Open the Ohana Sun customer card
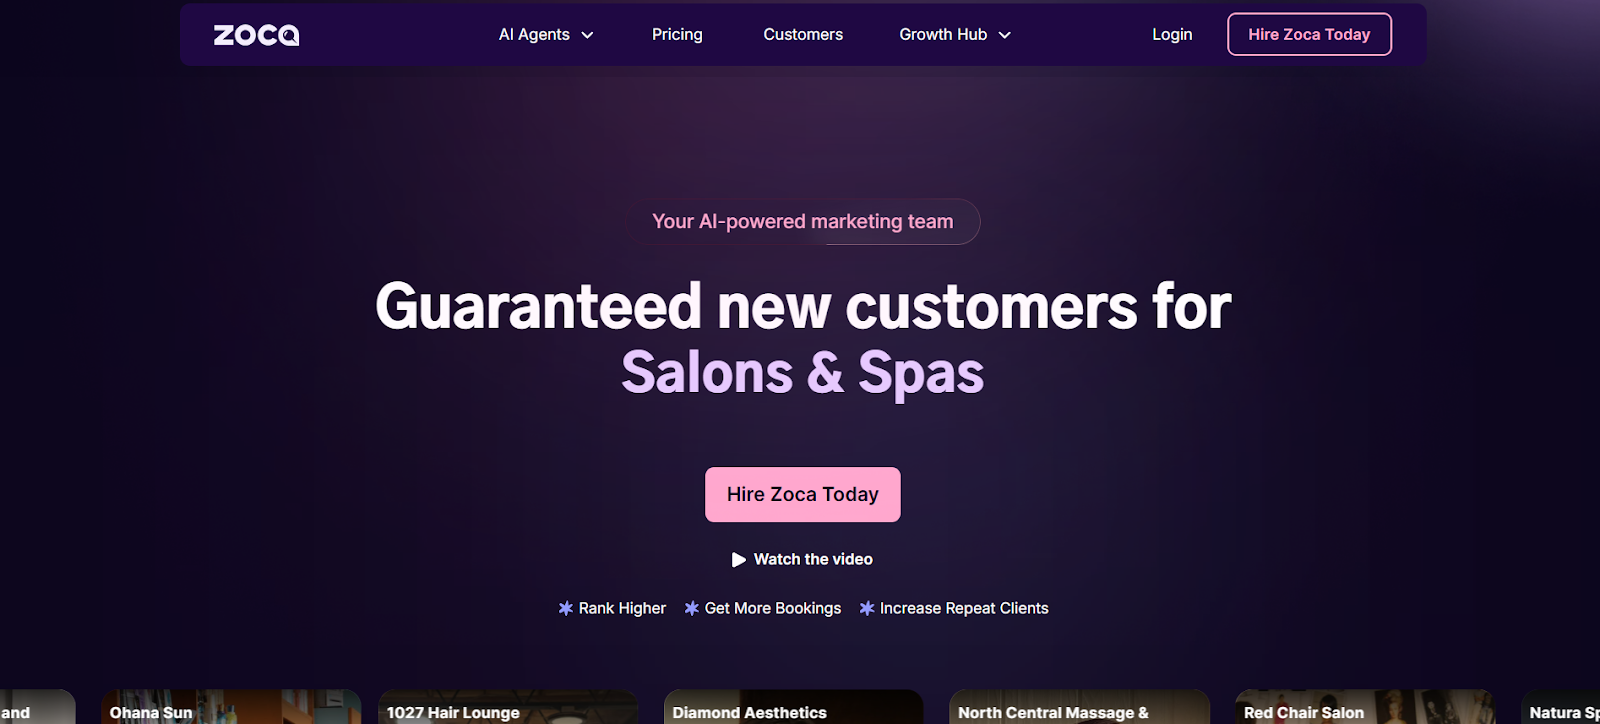Image resolution: width=1600 pixels, height=724 pixels. pyautogui.click(x=231, y=707)
